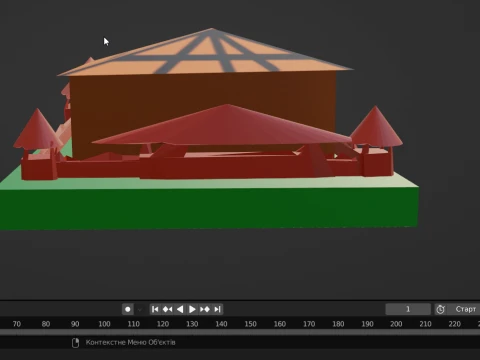
Task: Click frame 100 on the timeline ruler
Action: [x=104, y=324]
